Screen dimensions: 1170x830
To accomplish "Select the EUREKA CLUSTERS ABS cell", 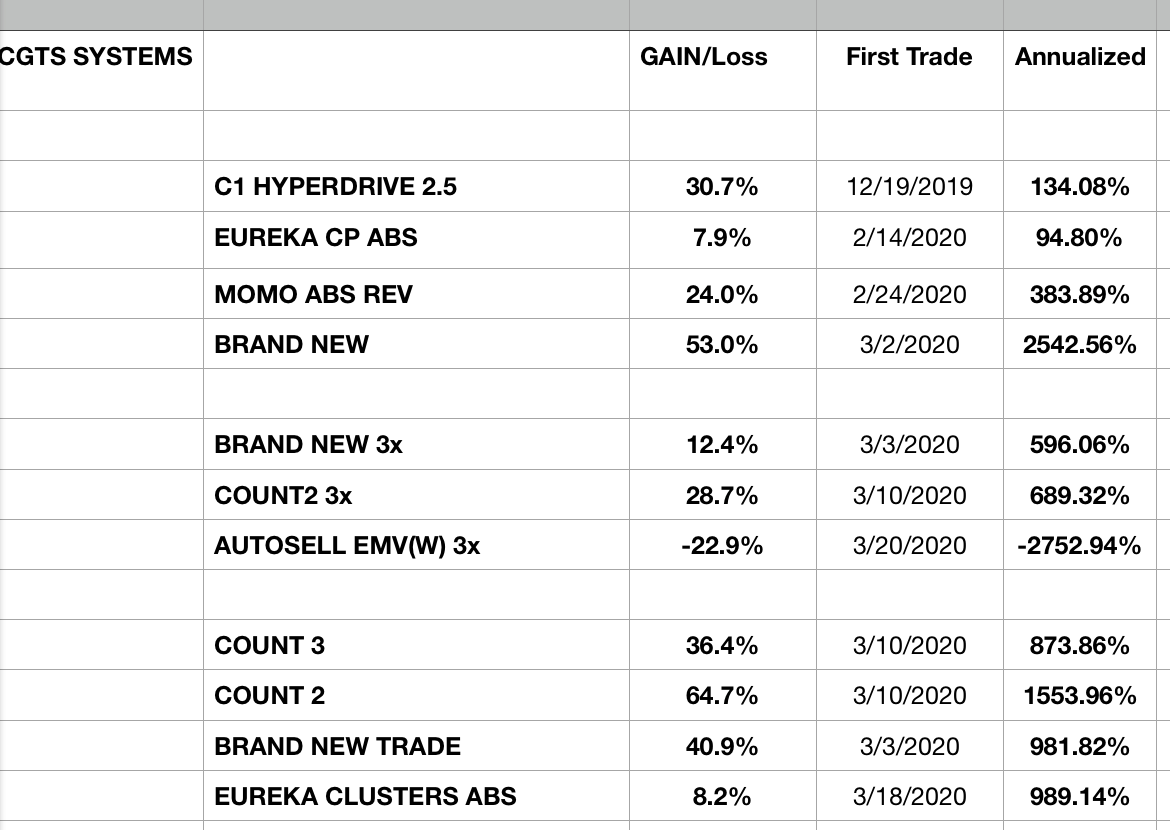I will pos(365,797).
